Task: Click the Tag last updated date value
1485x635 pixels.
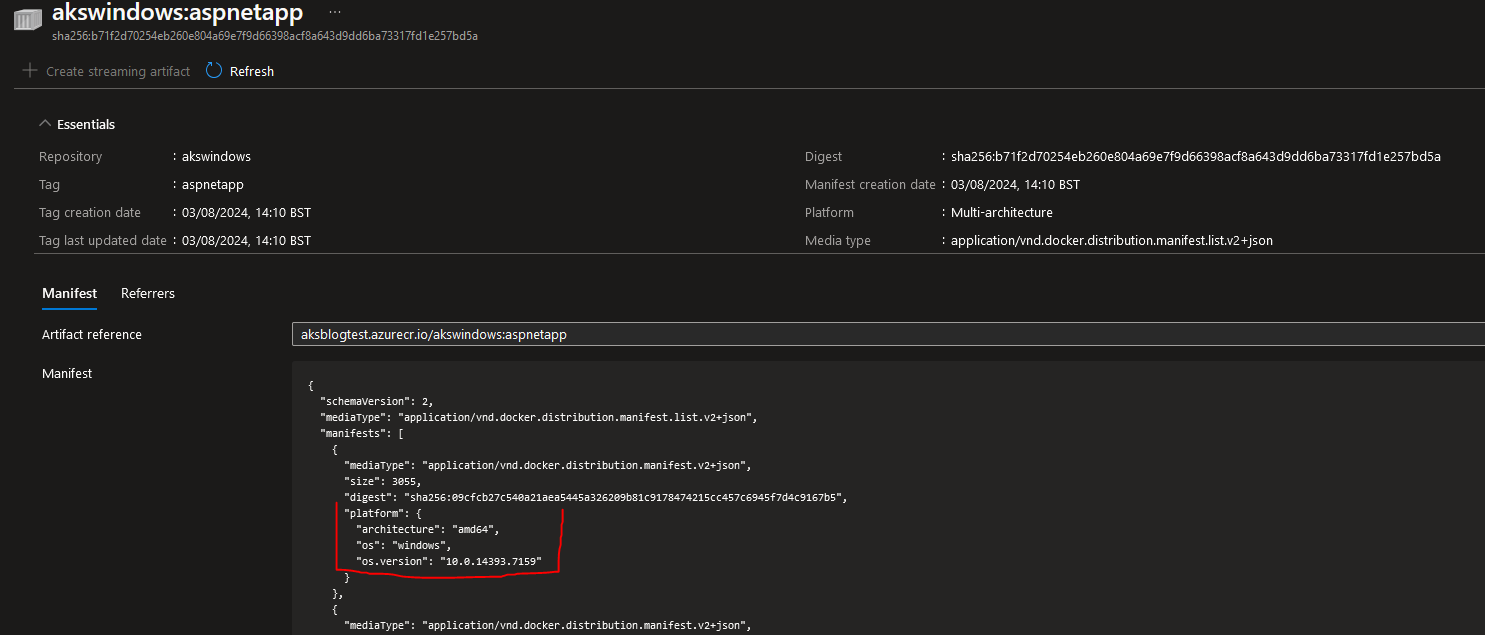Action: coord(246,240)
